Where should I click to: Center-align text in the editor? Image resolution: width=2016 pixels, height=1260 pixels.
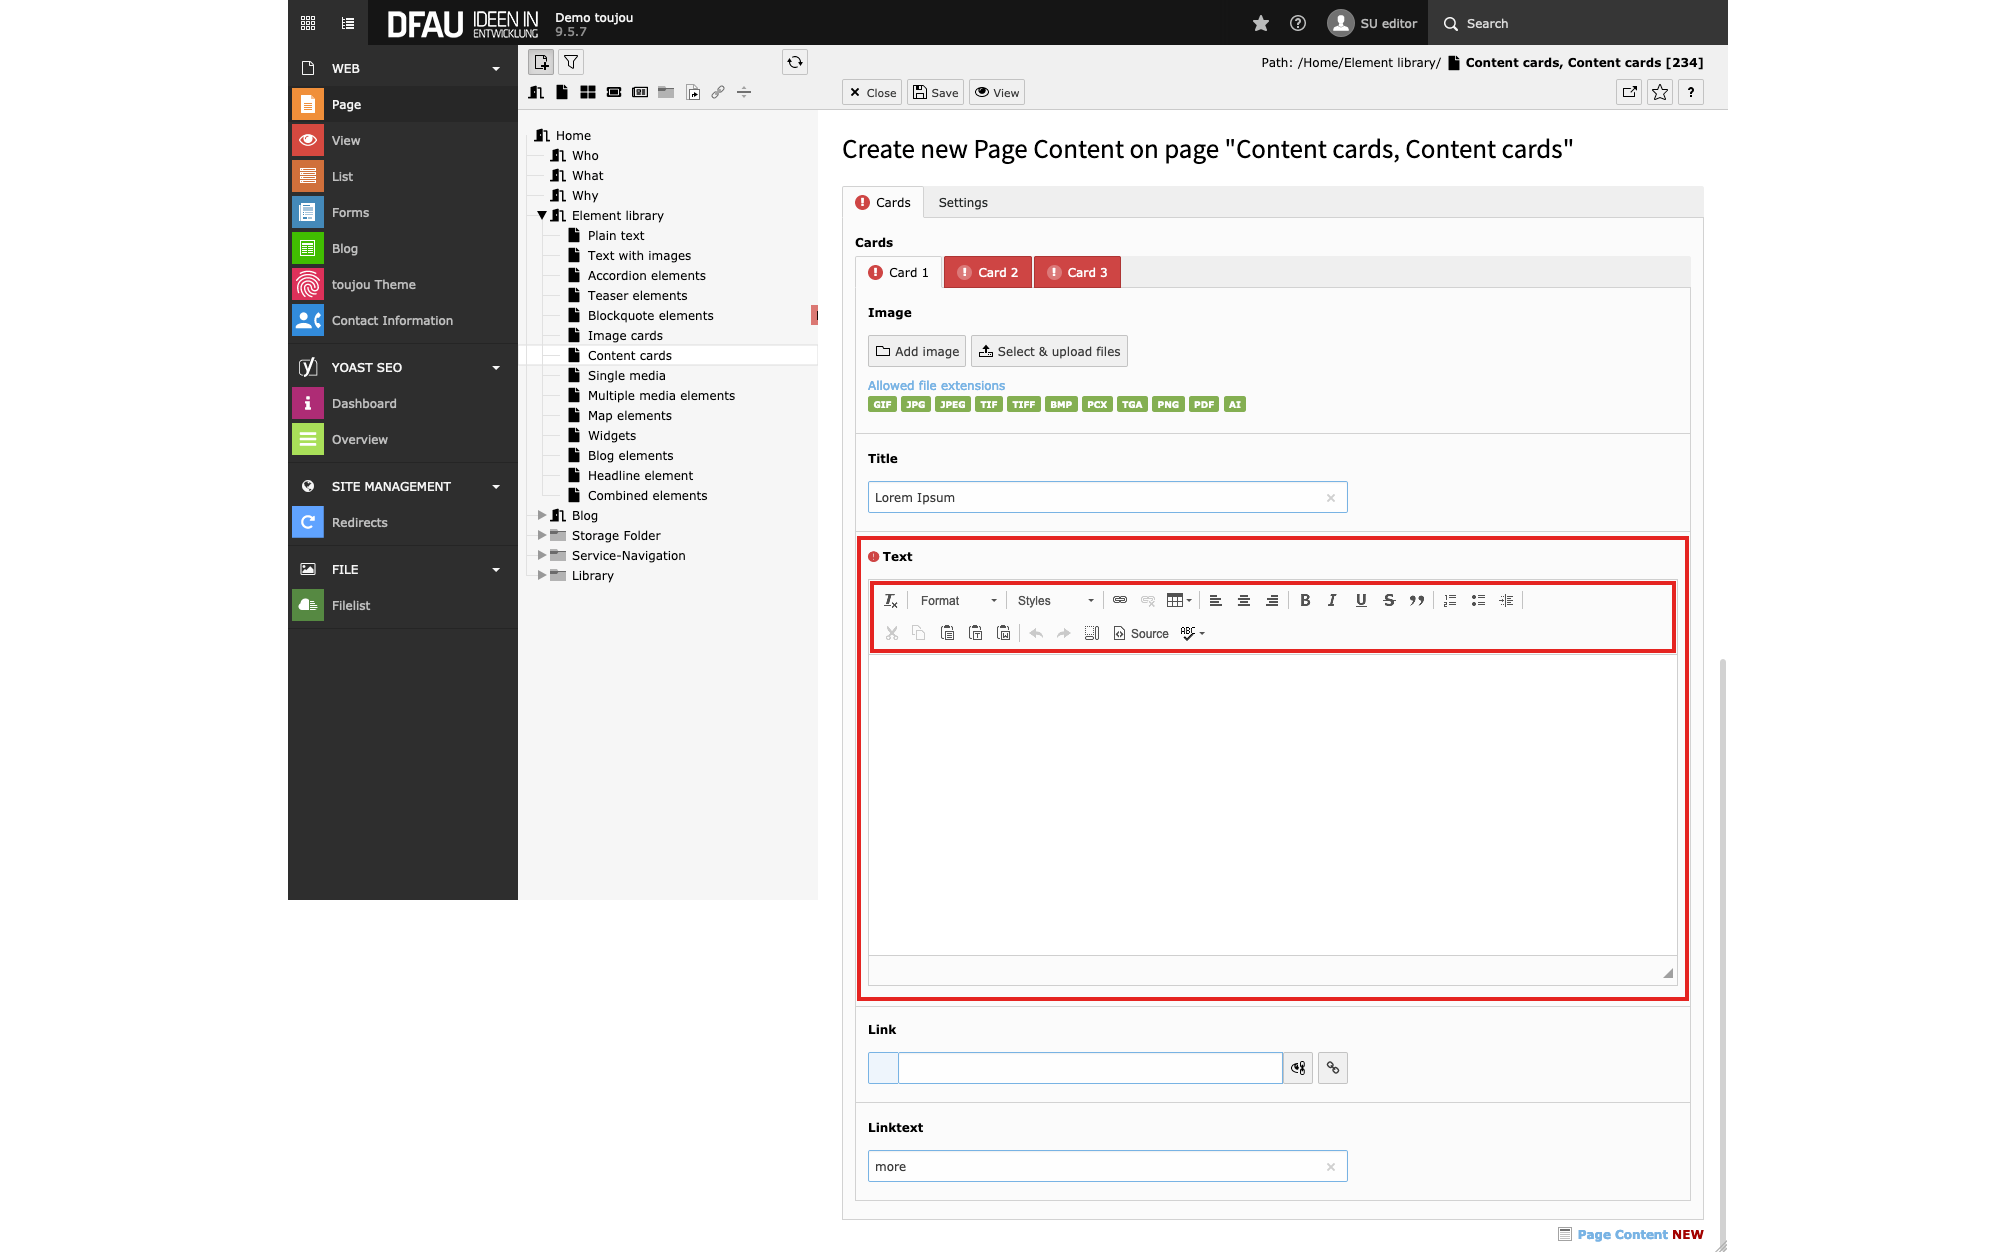pos(1244,600)
